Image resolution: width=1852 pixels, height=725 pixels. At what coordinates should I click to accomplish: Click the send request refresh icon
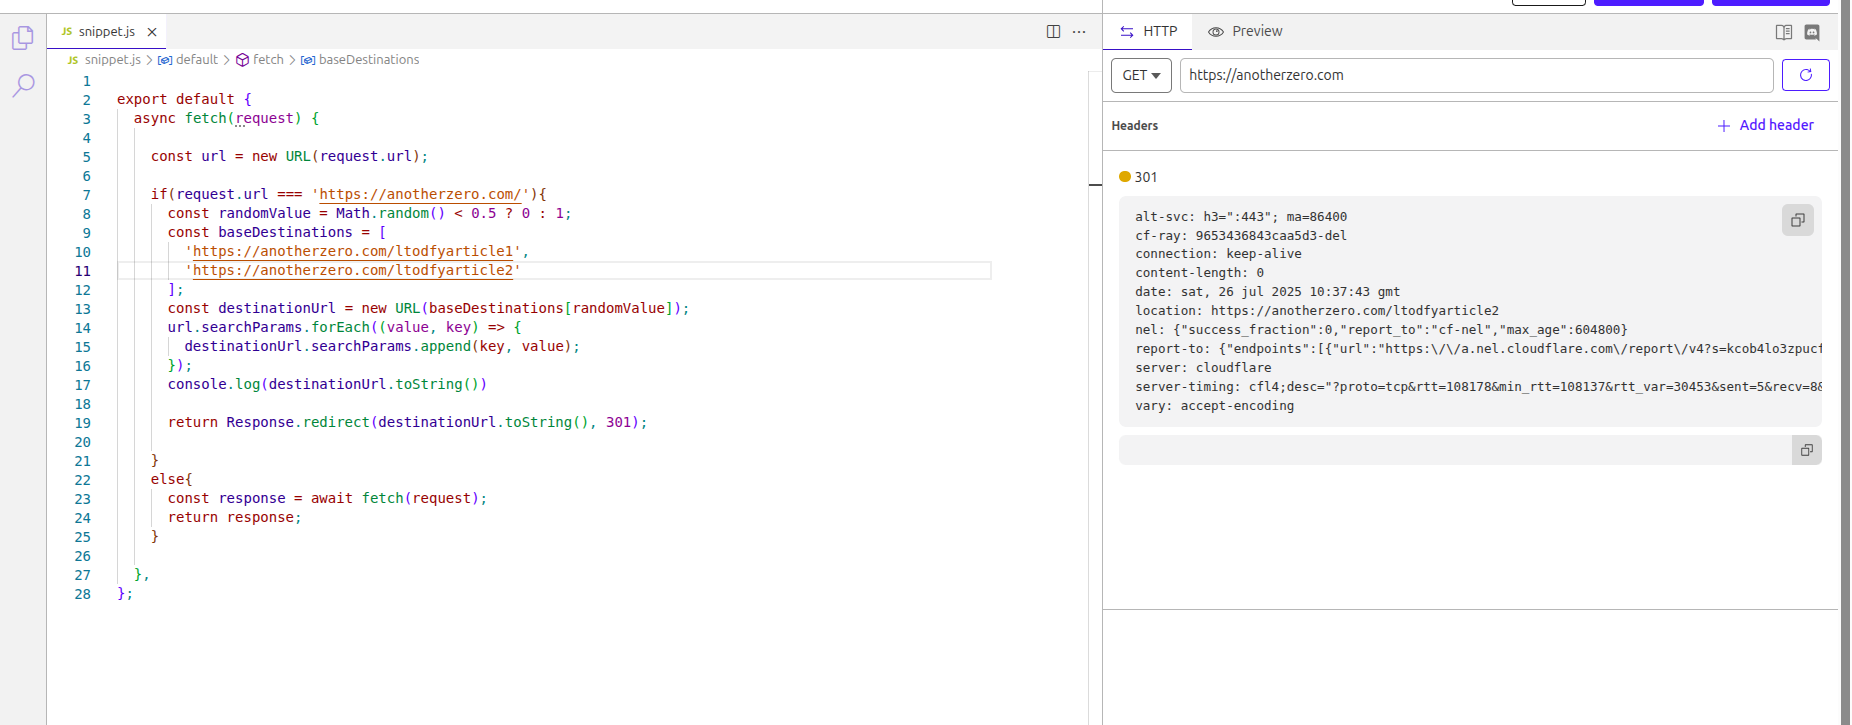pyautogui.click(x=1805, y=75)
